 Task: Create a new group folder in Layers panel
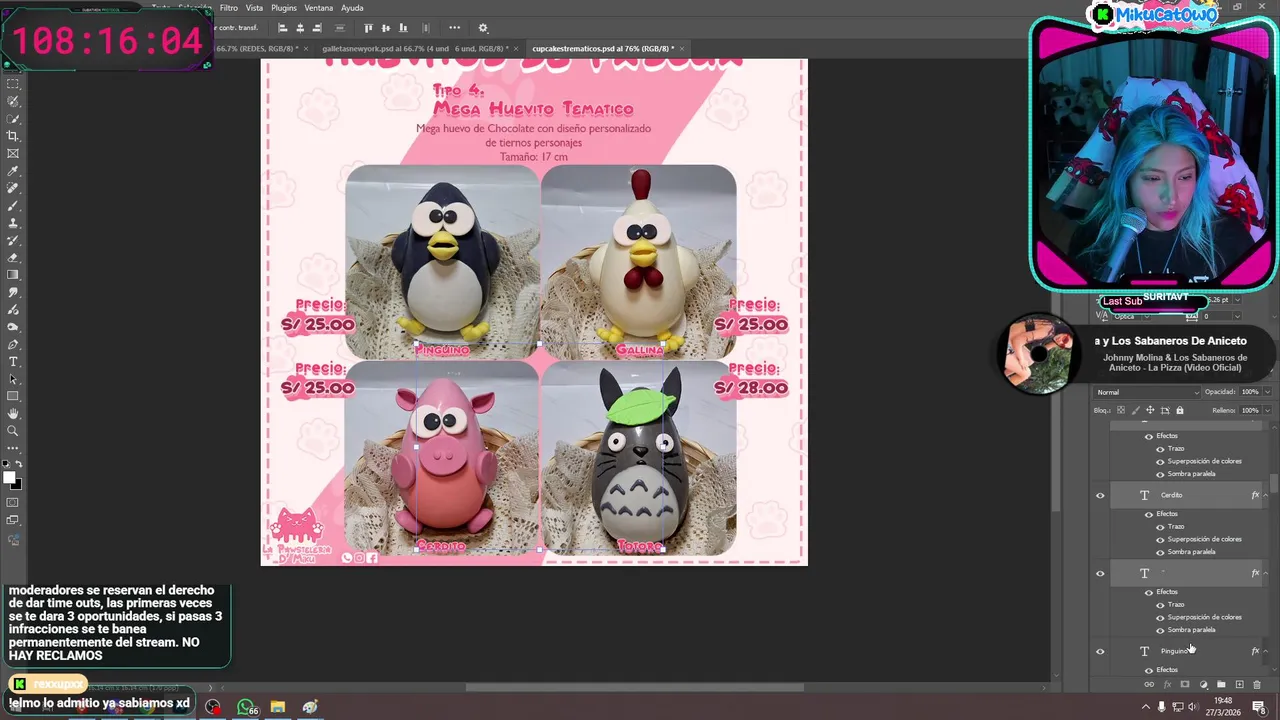click(x=1221, y=685)
